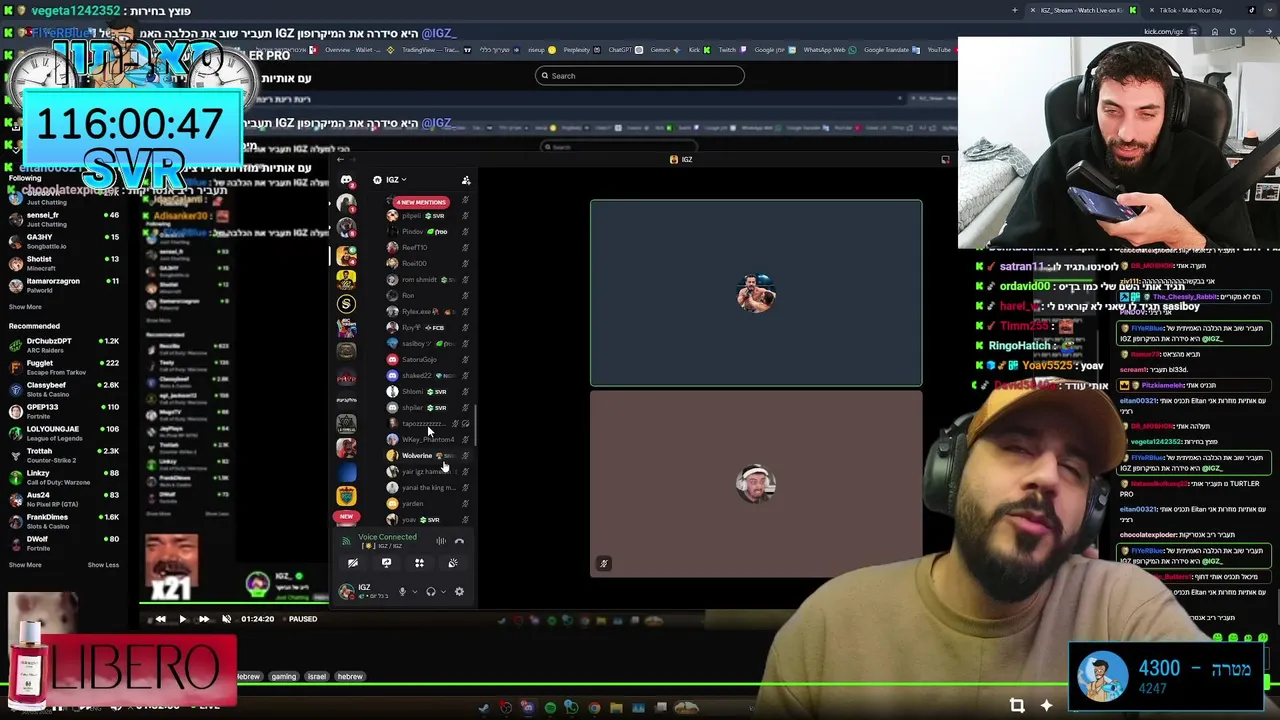Show More under Following channels
This screenshot has height=720, width=1280.
coord(25,307)
